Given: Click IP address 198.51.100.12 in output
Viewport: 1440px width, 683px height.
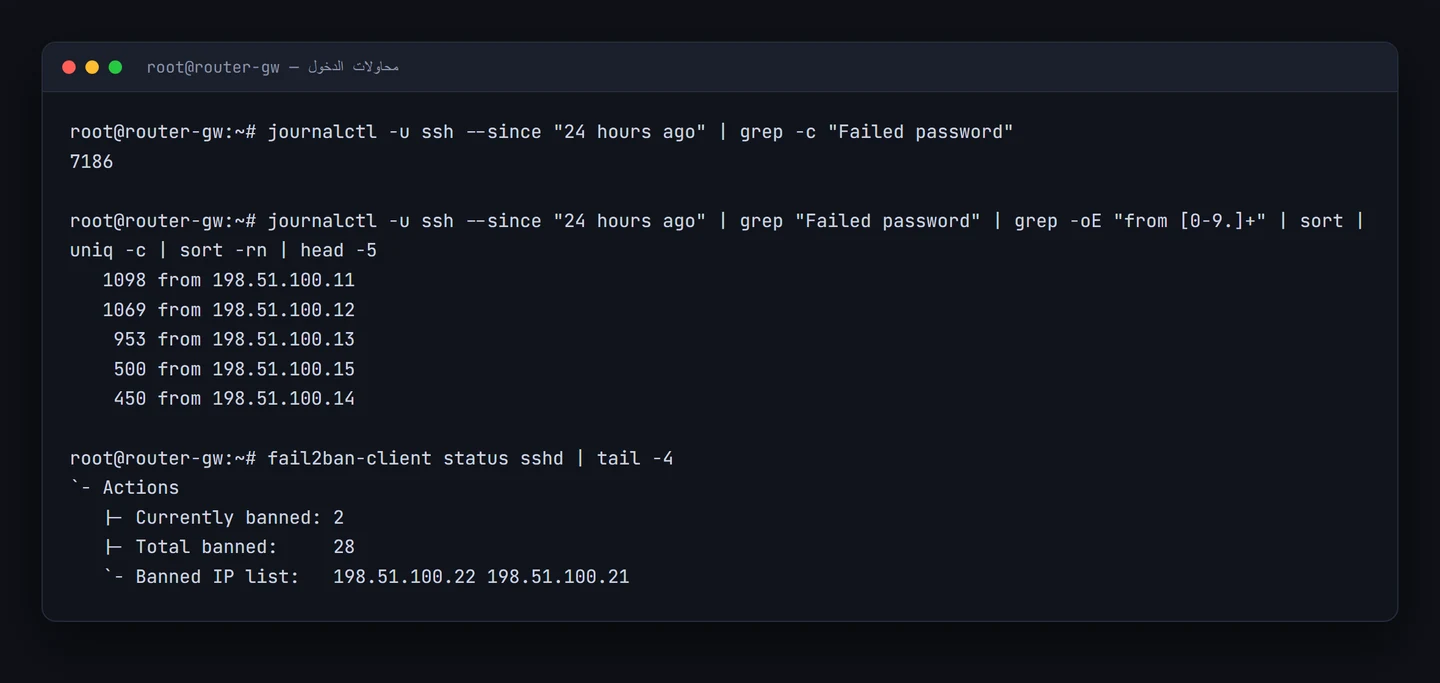Looking at the screenshot, I should pos(284,310).
